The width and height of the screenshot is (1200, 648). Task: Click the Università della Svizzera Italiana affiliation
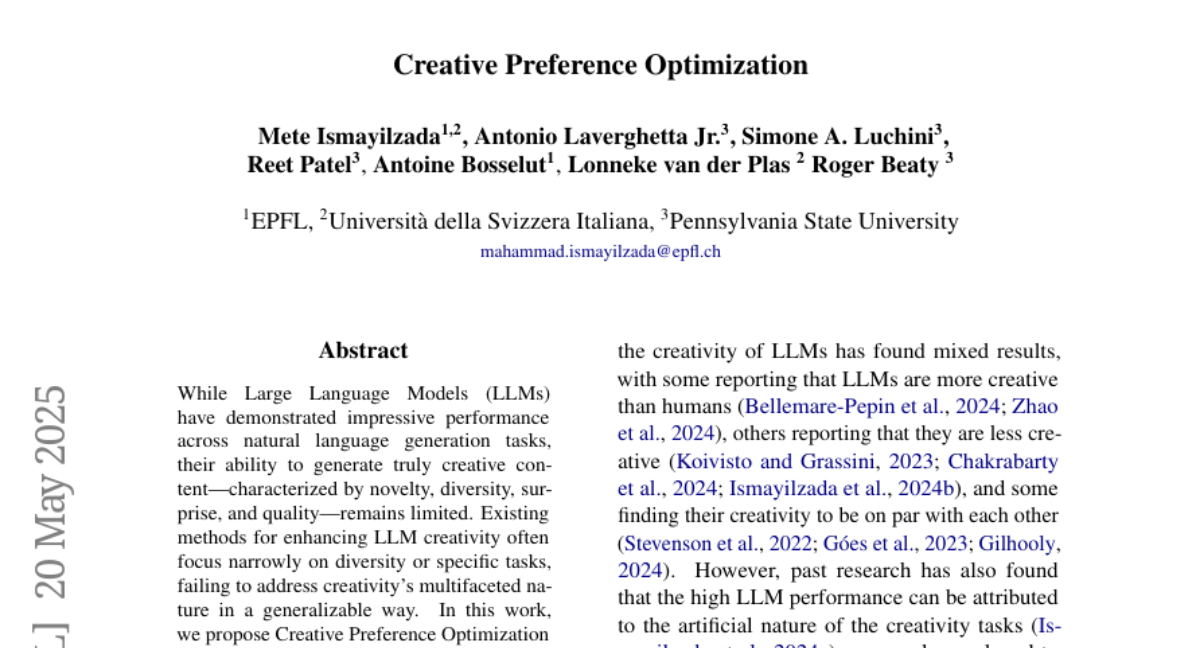(490, 221)
